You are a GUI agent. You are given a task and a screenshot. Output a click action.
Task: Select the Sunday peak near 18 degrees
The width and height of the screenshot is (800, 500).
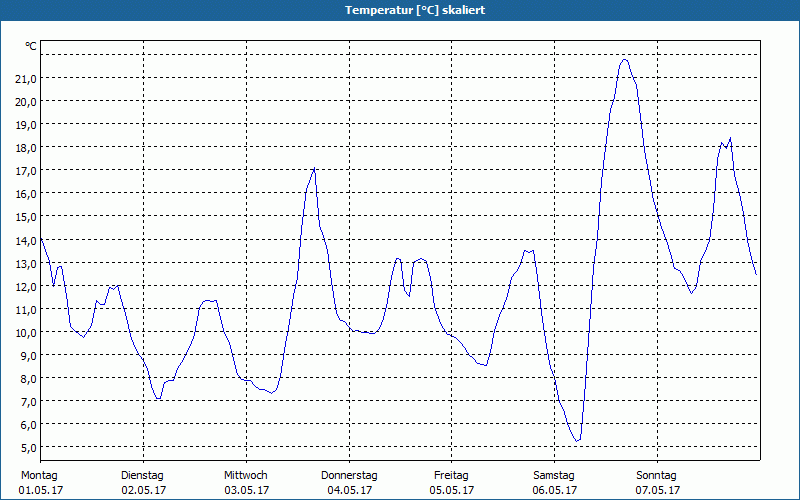point(730,138)
